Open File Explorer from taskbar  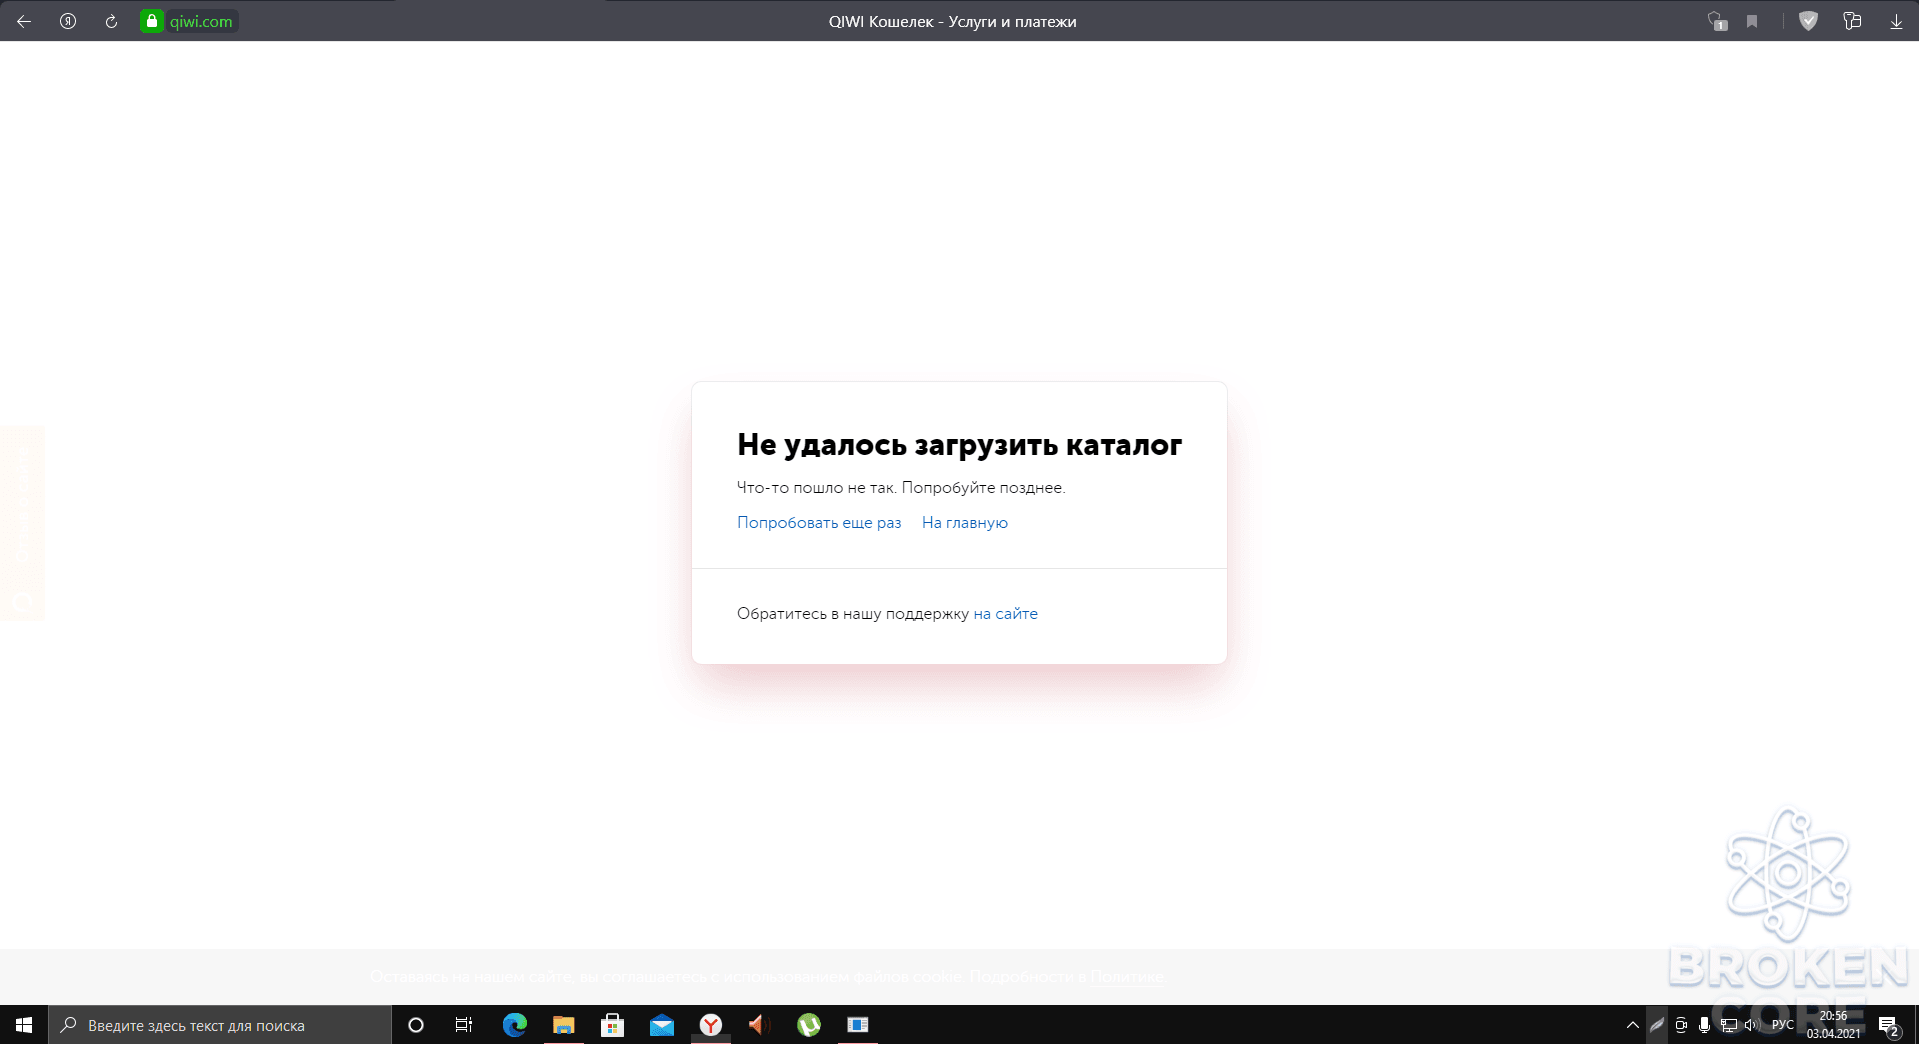[563, 1025]
